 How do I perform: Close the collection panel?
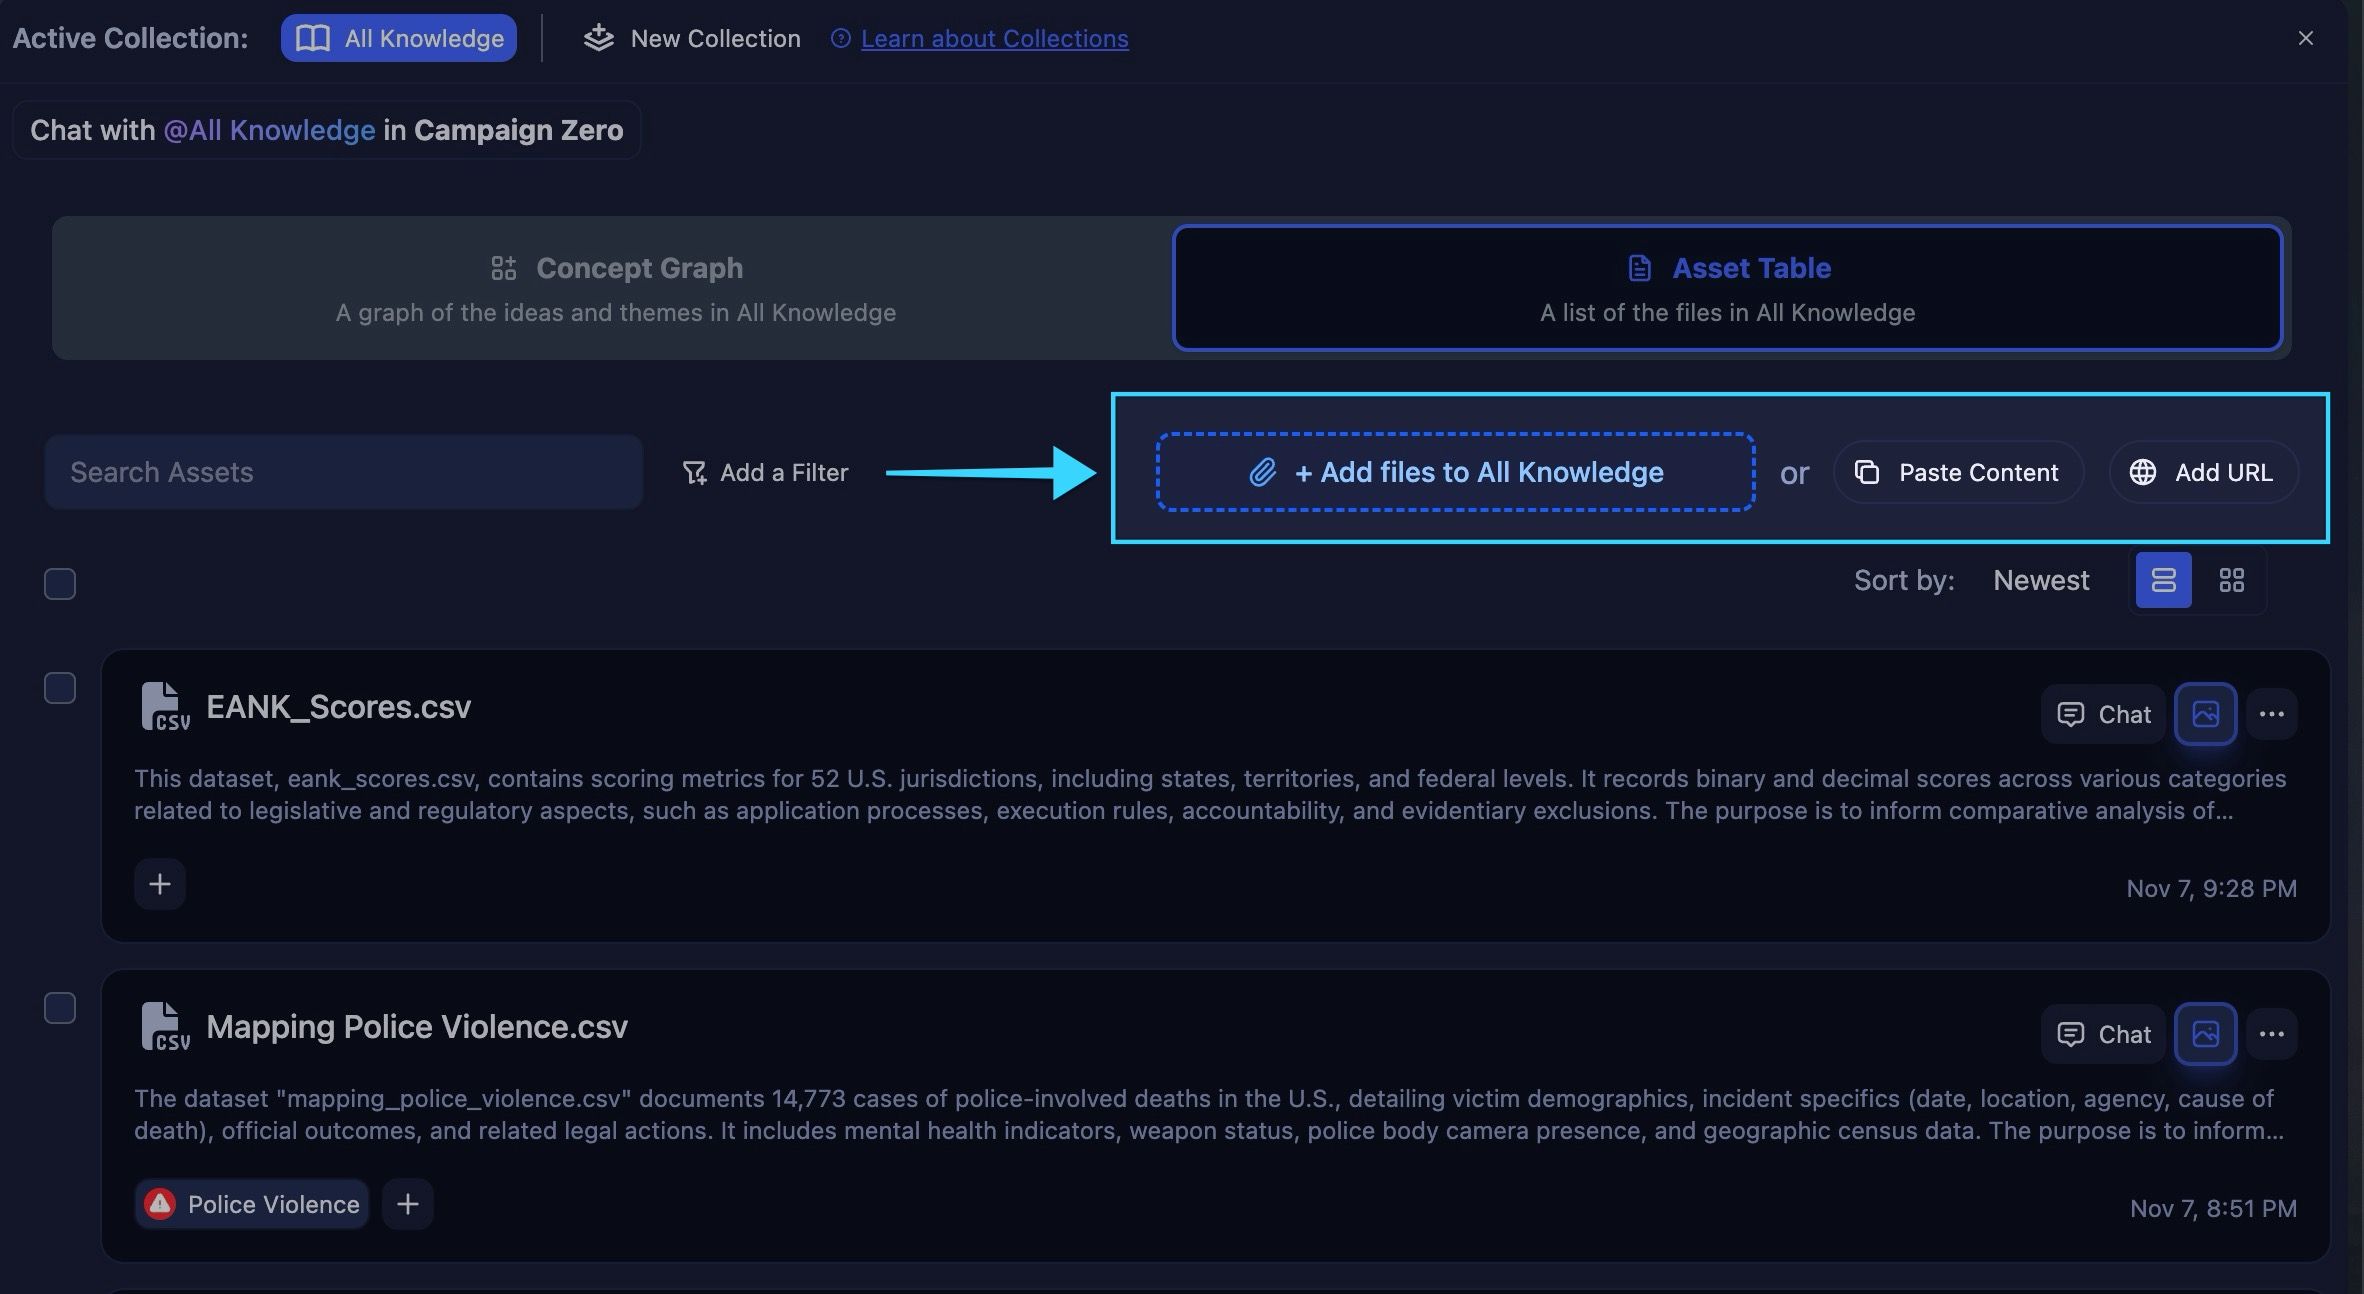[x=2306, y=38]
